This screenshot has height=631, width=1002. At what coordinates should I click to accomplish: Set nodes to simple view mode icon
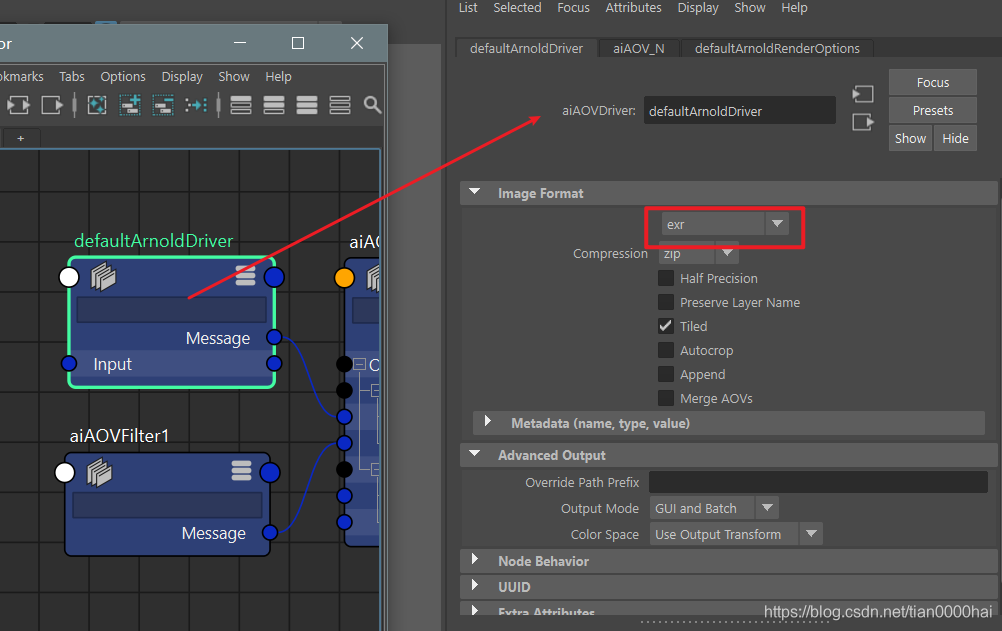[240, 105]
